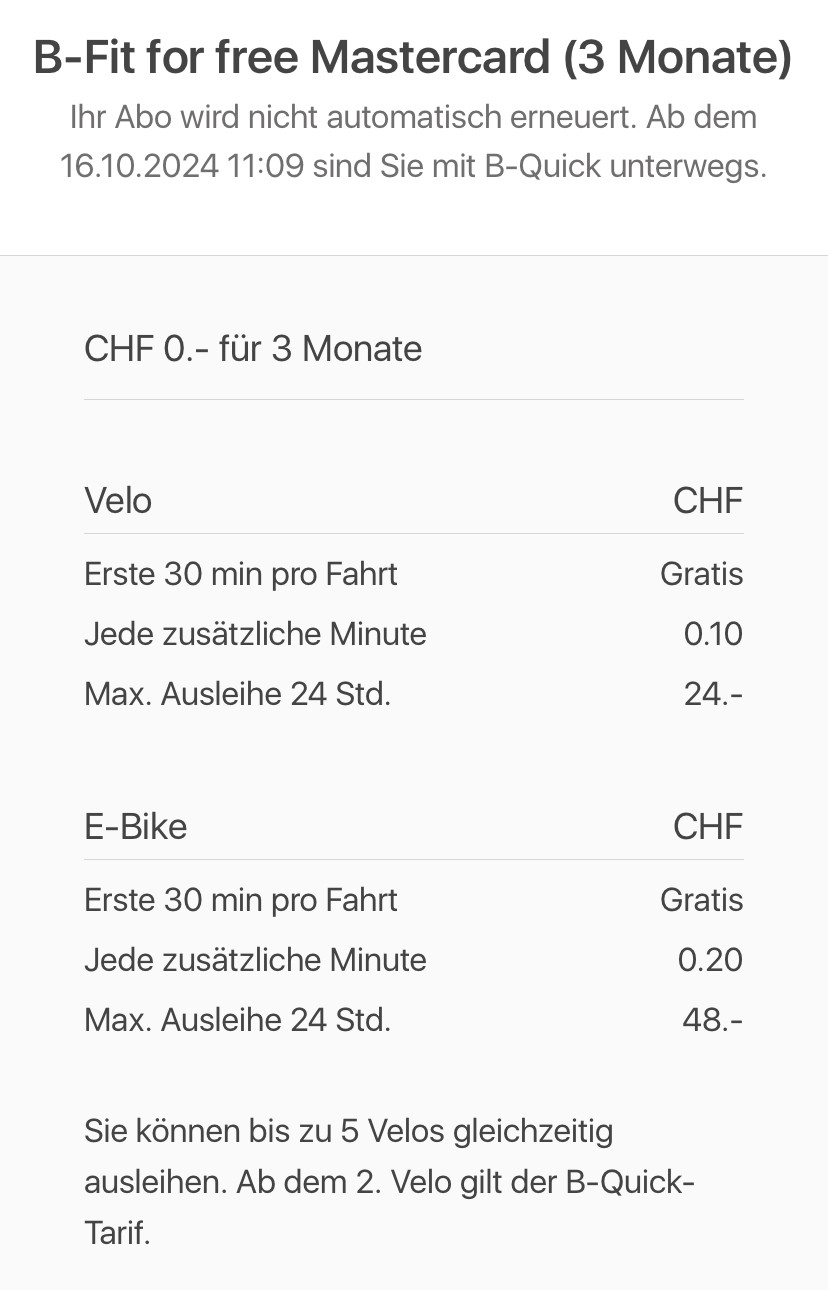The height and width of the screenshot is (1290, 828).
Task: Tap the Gratis value in the E-Bike section
Action: click(x=701, y=900)
